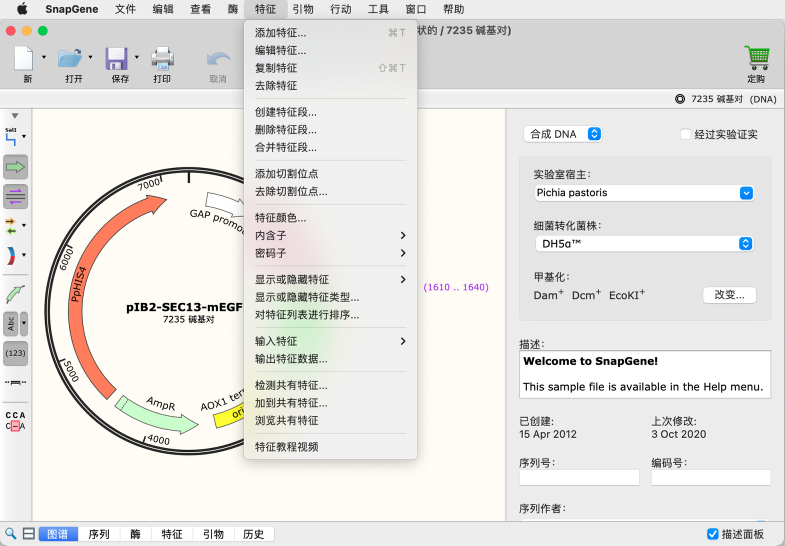Viewport: 785px width, 546px height.
Task: Click the Order shopping cart icon
Action: (x=756, y=58)
